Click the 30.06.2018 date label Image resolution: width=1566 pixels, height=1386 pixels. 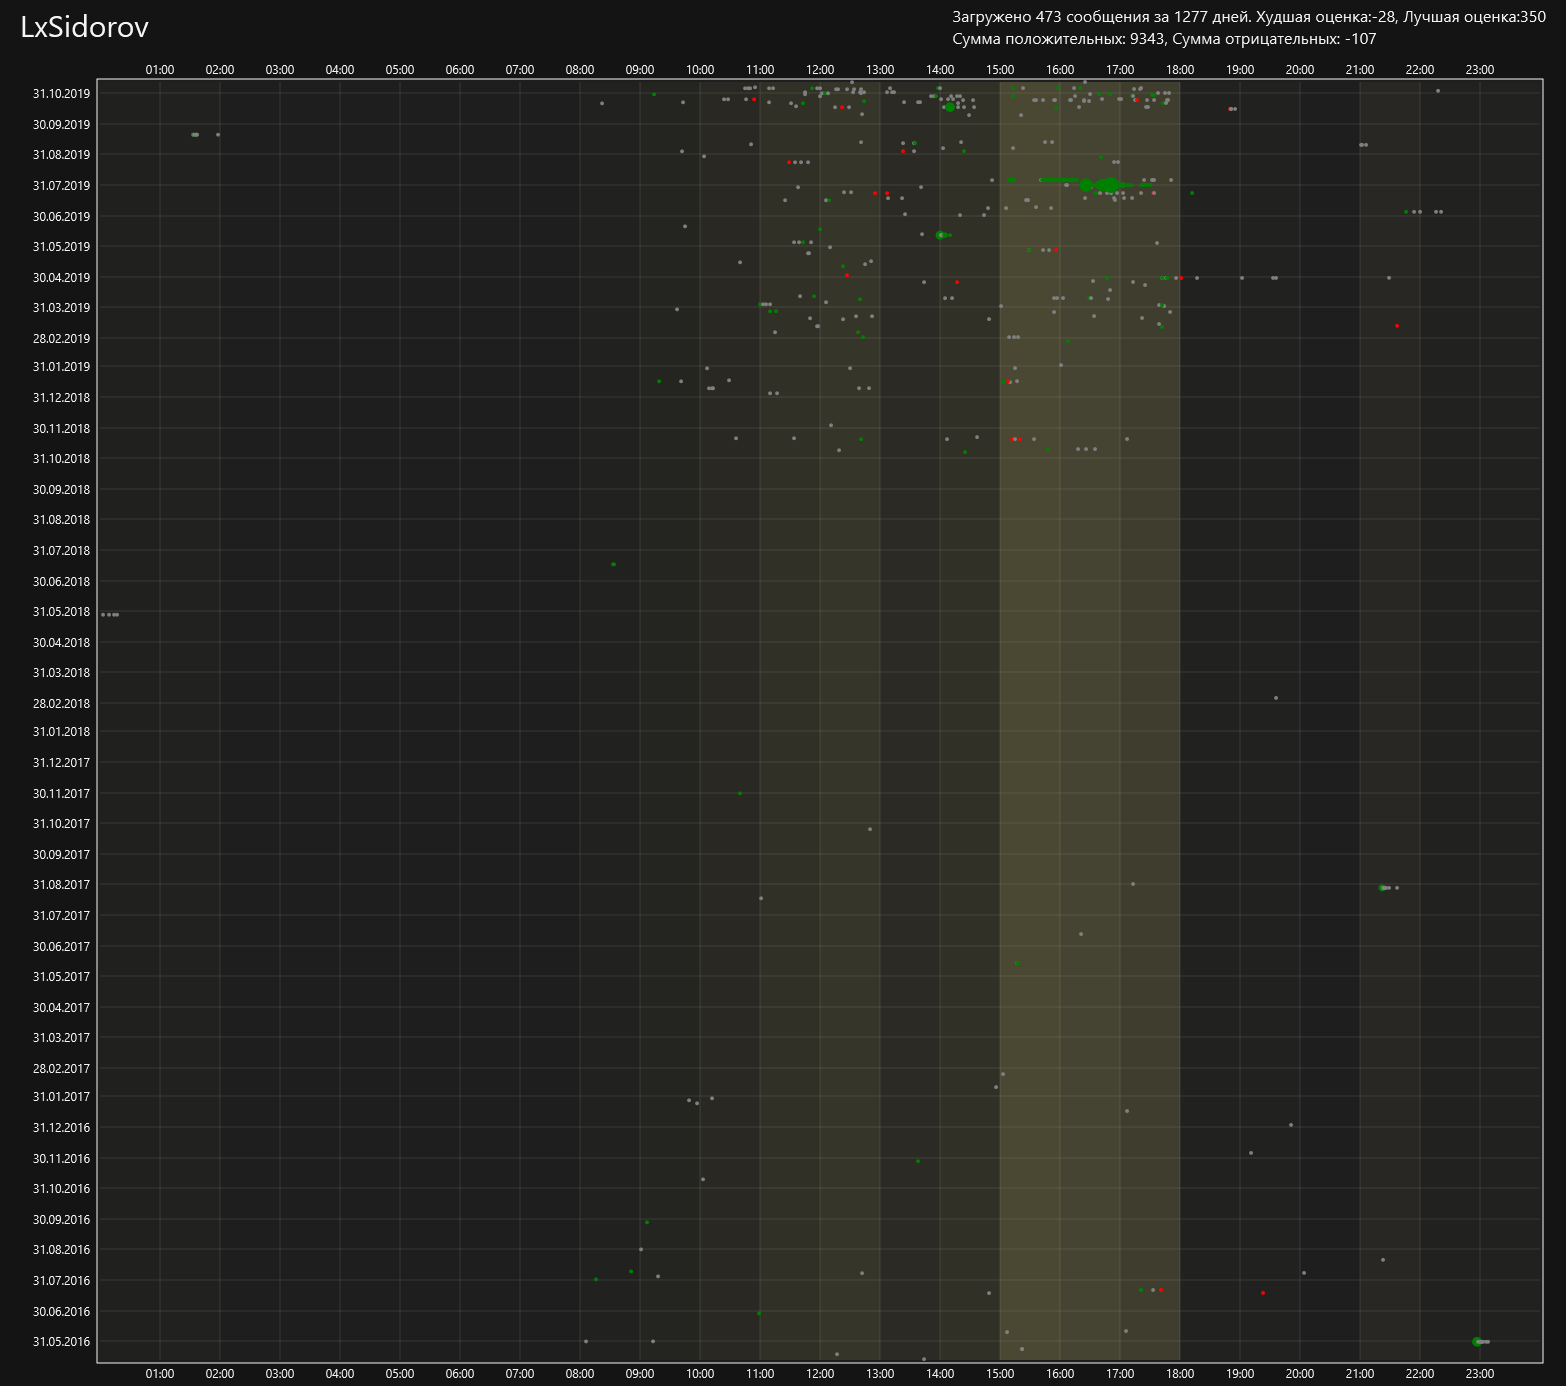point(61,582)
